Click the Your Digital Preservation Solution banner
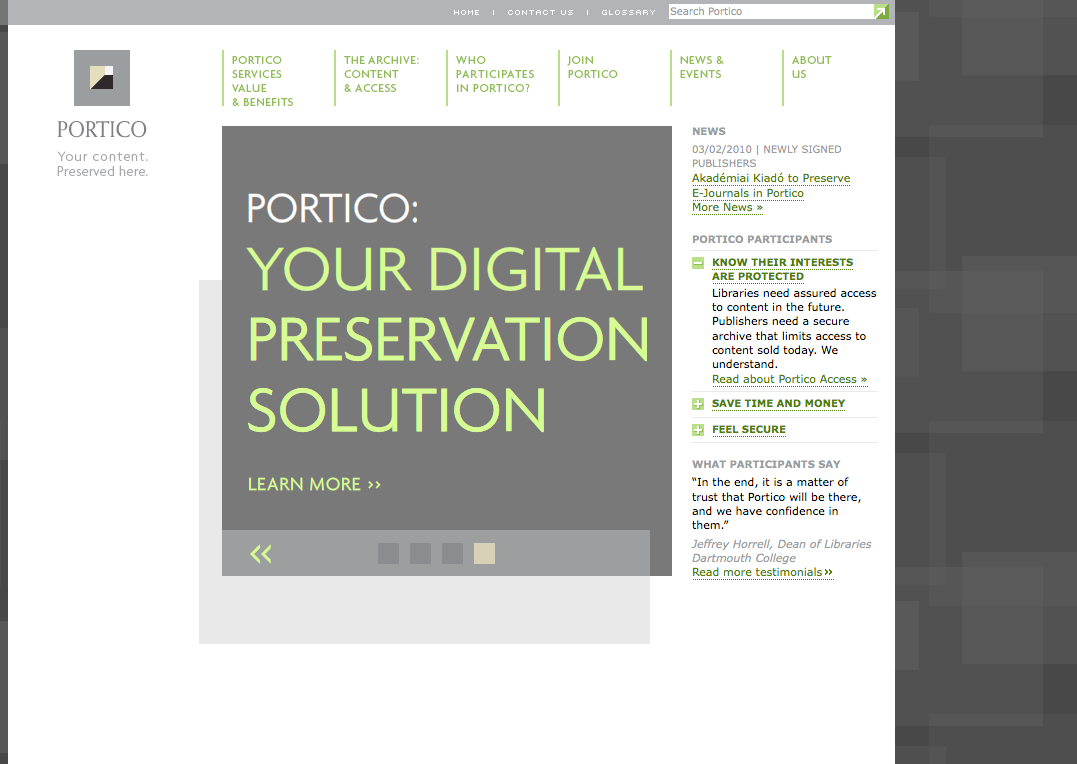 (x=447, y=339)
